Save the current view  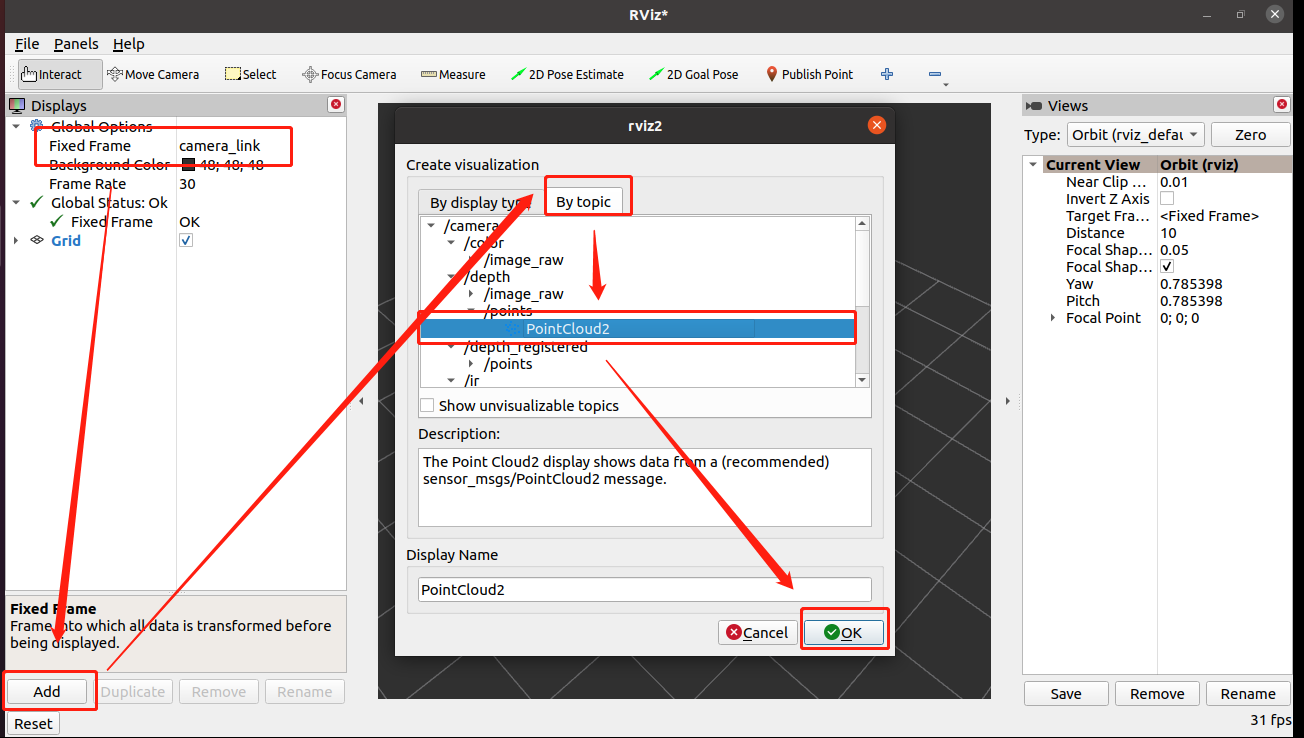tap(1066, 693)
